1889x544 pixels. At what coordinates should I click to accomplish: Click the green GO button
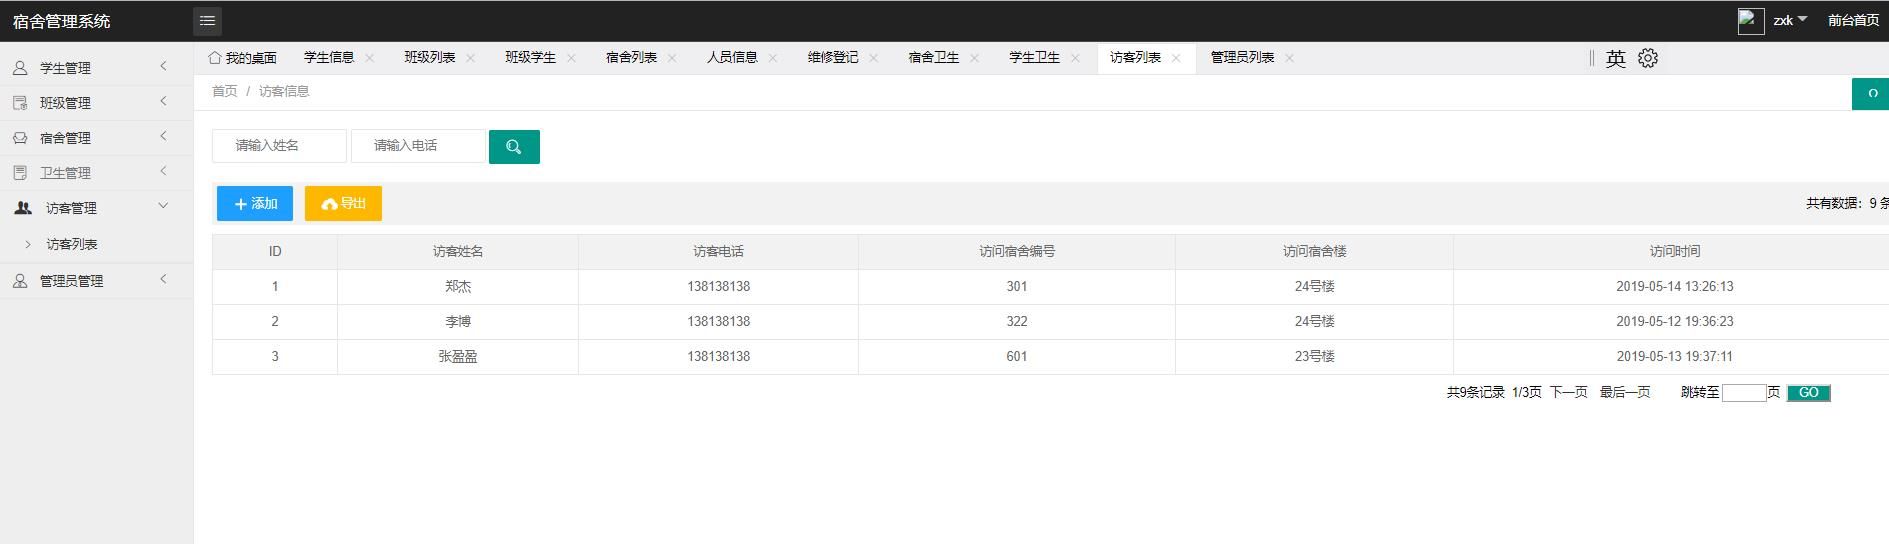(x=1809, y=393)
